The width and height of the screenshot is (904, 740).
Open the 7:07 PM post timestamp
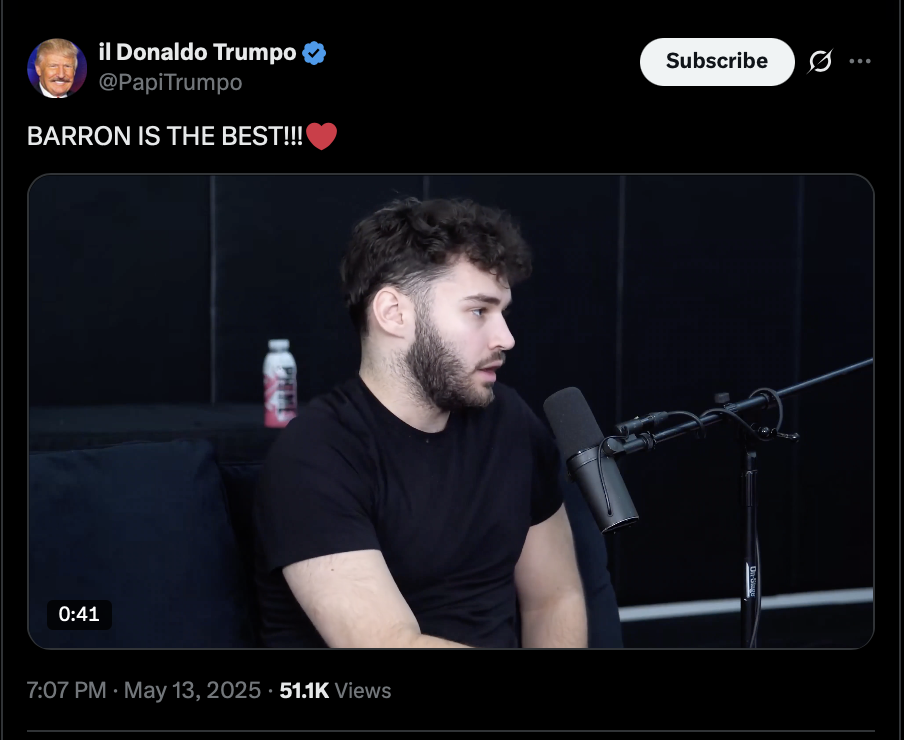[66, 690]
